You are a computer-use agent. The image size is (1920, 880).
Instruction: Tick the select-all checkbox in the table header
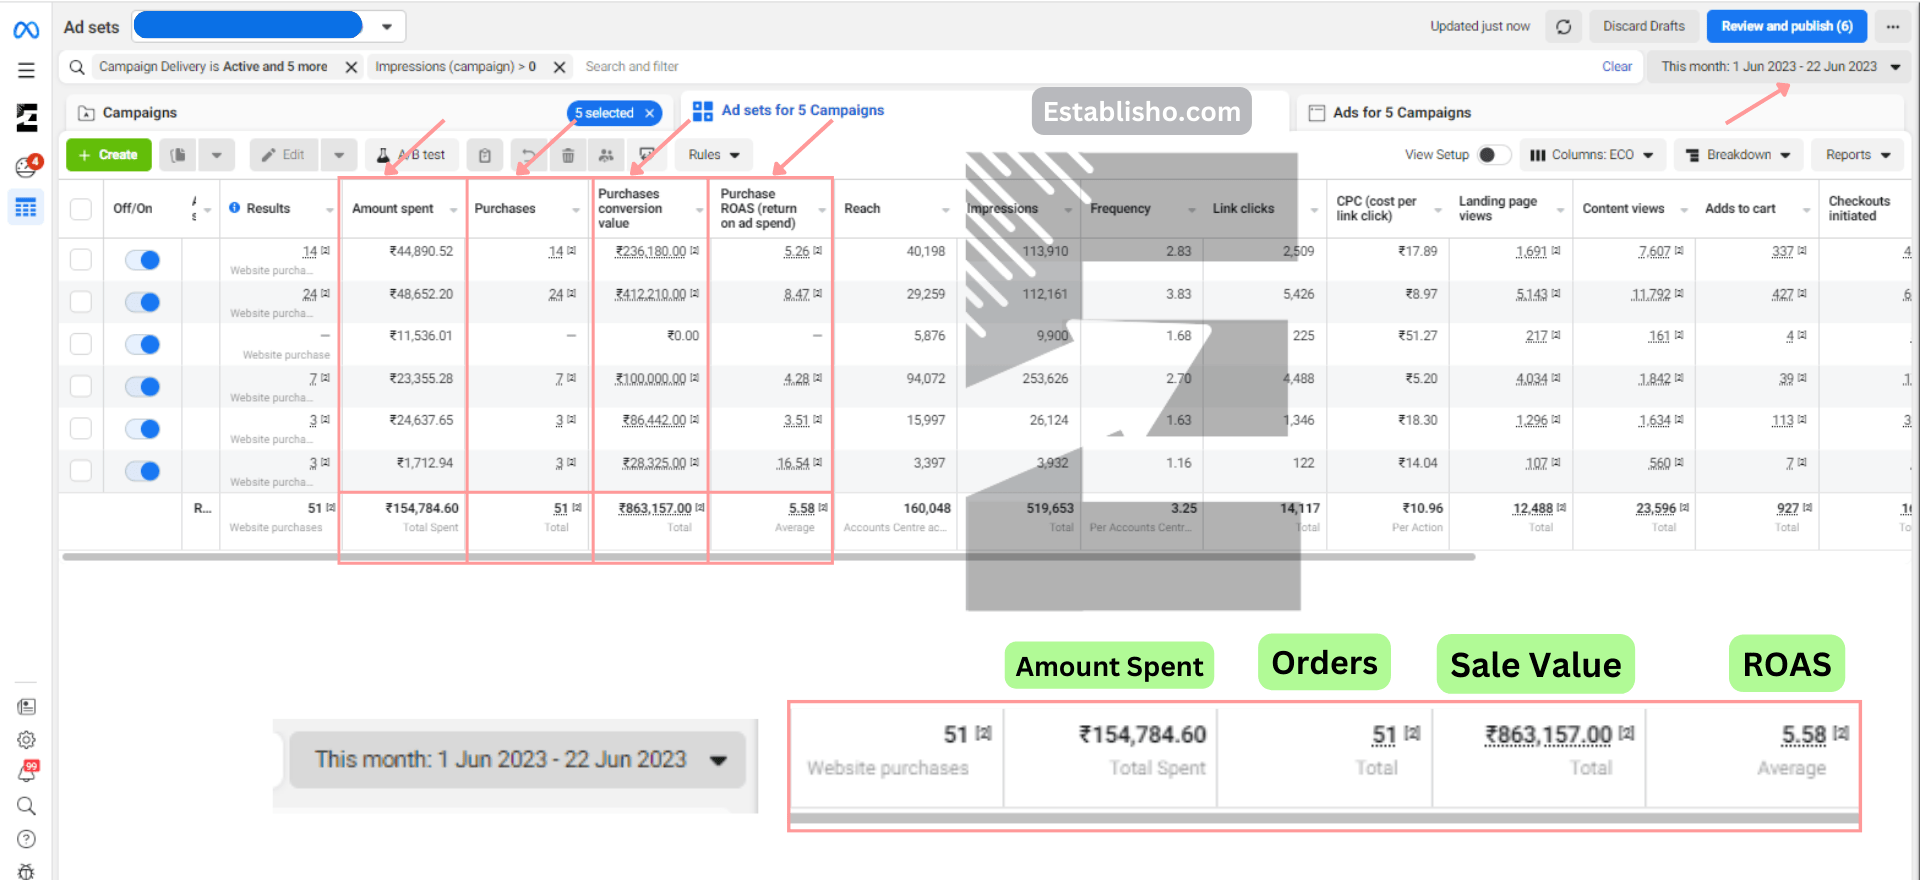point(81,209)
